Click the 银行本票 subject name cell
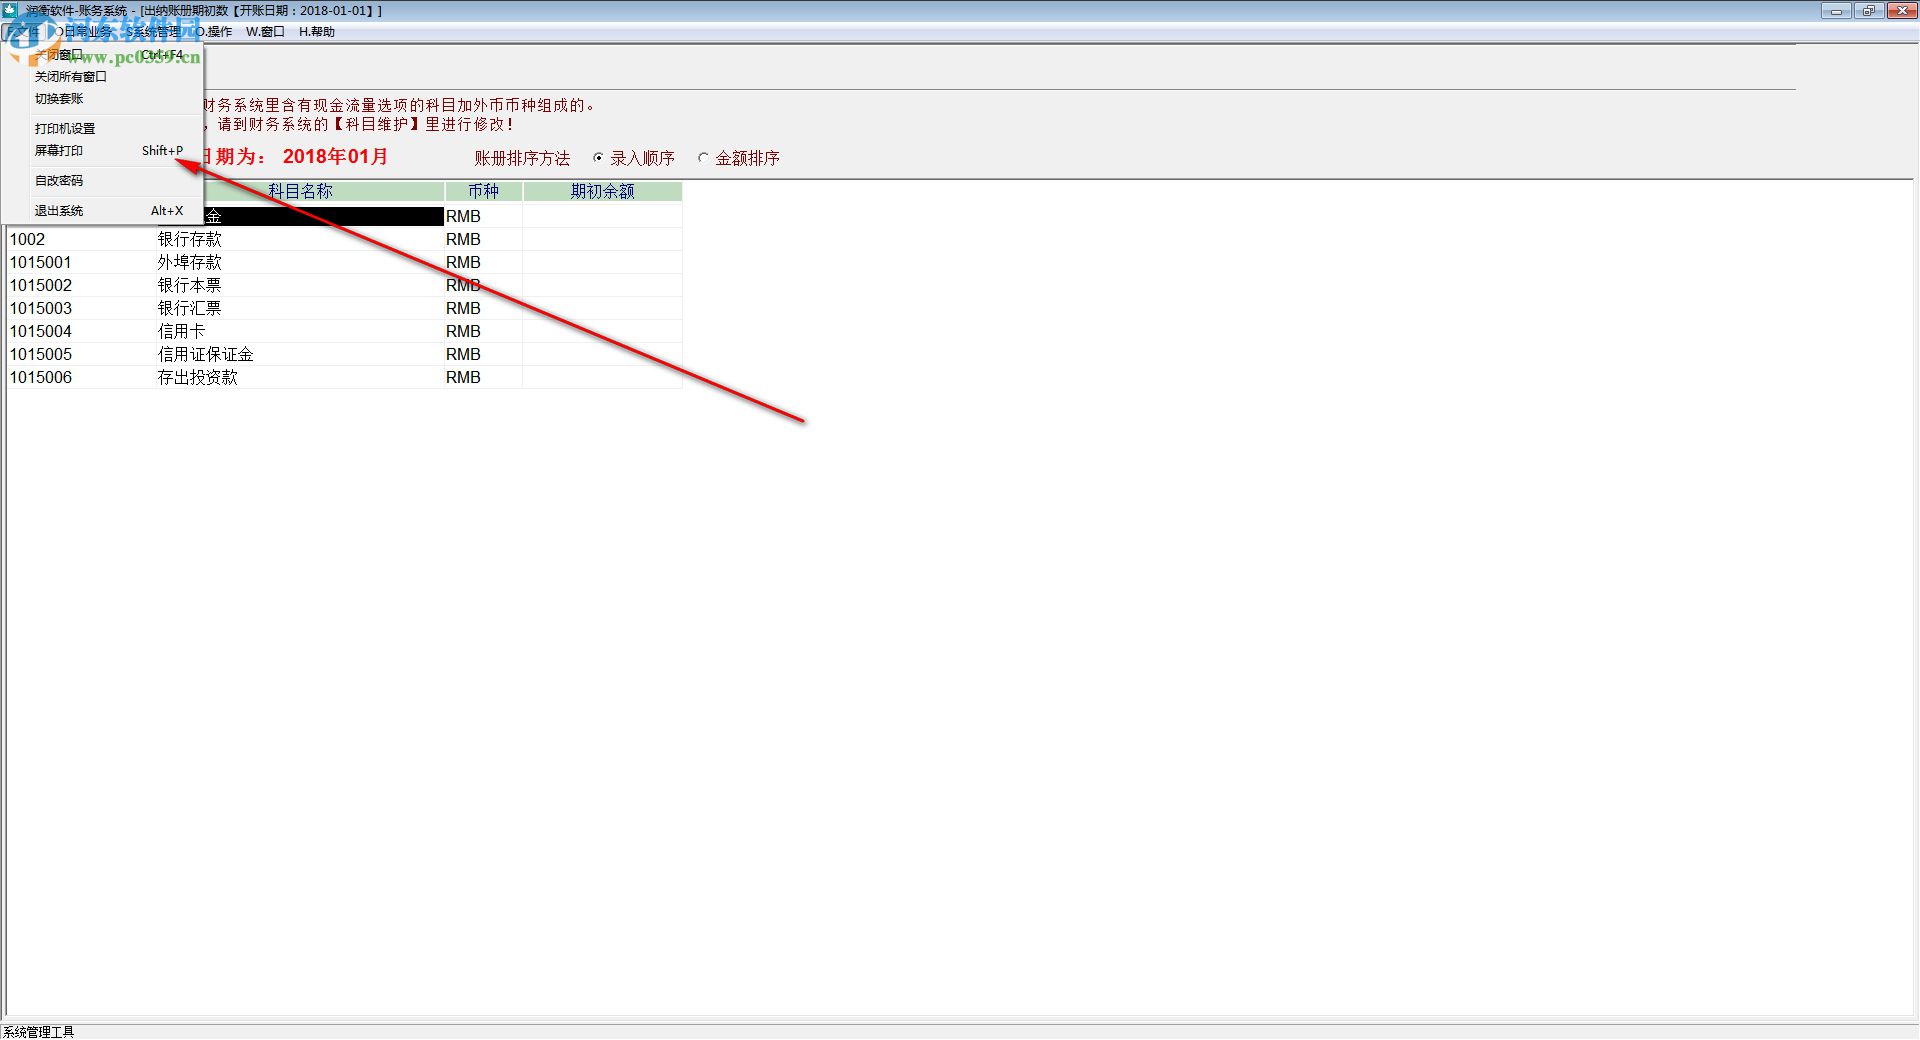Viewport: 1920px width, 1040px height. [300, 285]
